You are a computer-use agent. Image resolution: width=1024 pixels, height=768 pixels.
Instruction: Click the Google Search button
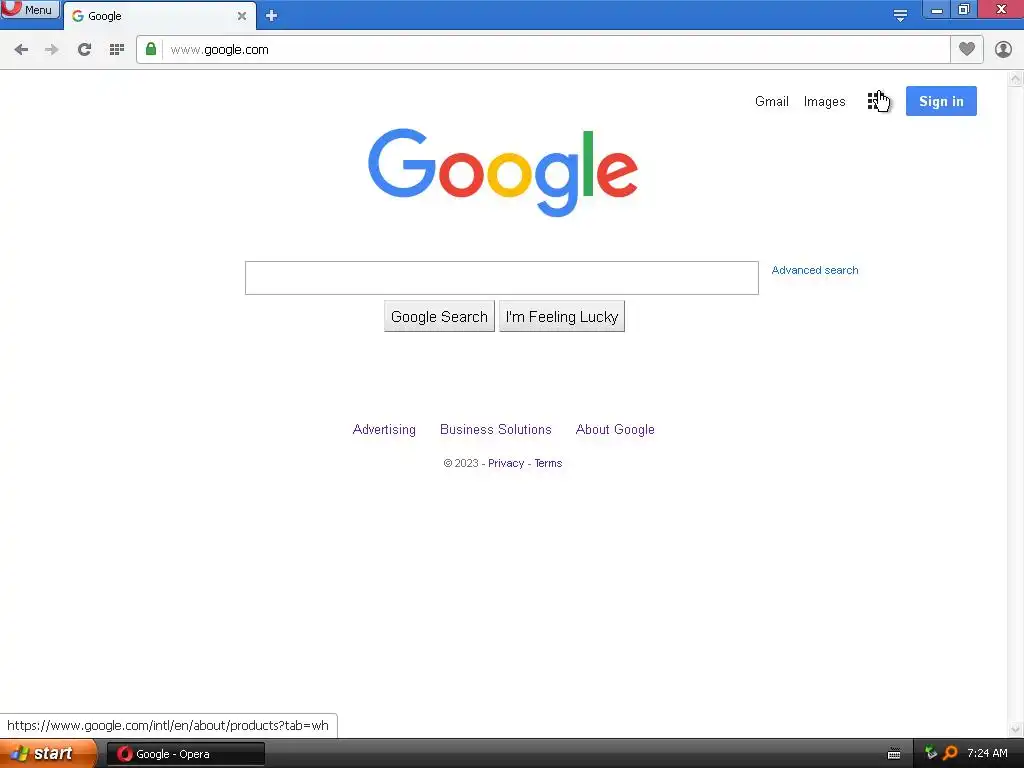coord(439,317)
